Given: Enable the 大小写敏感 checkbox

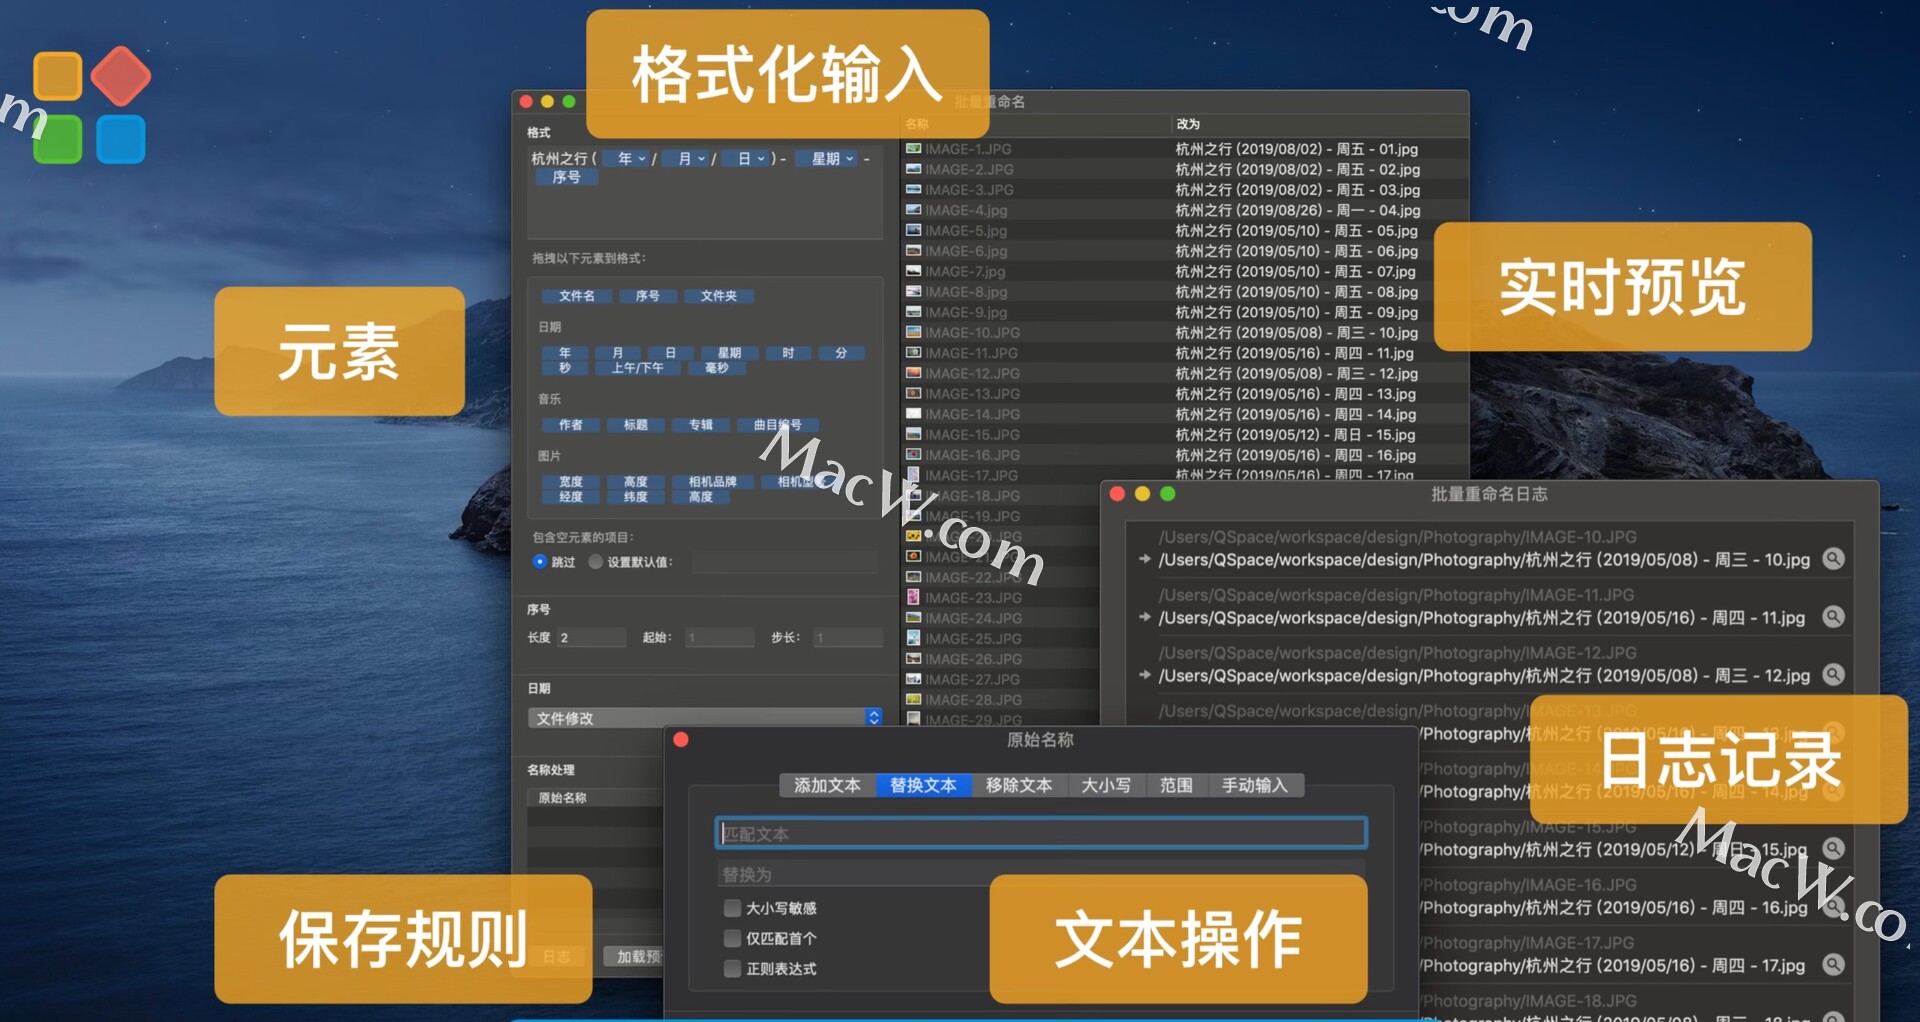Looking at the screenshot, I should coord(732,908).
